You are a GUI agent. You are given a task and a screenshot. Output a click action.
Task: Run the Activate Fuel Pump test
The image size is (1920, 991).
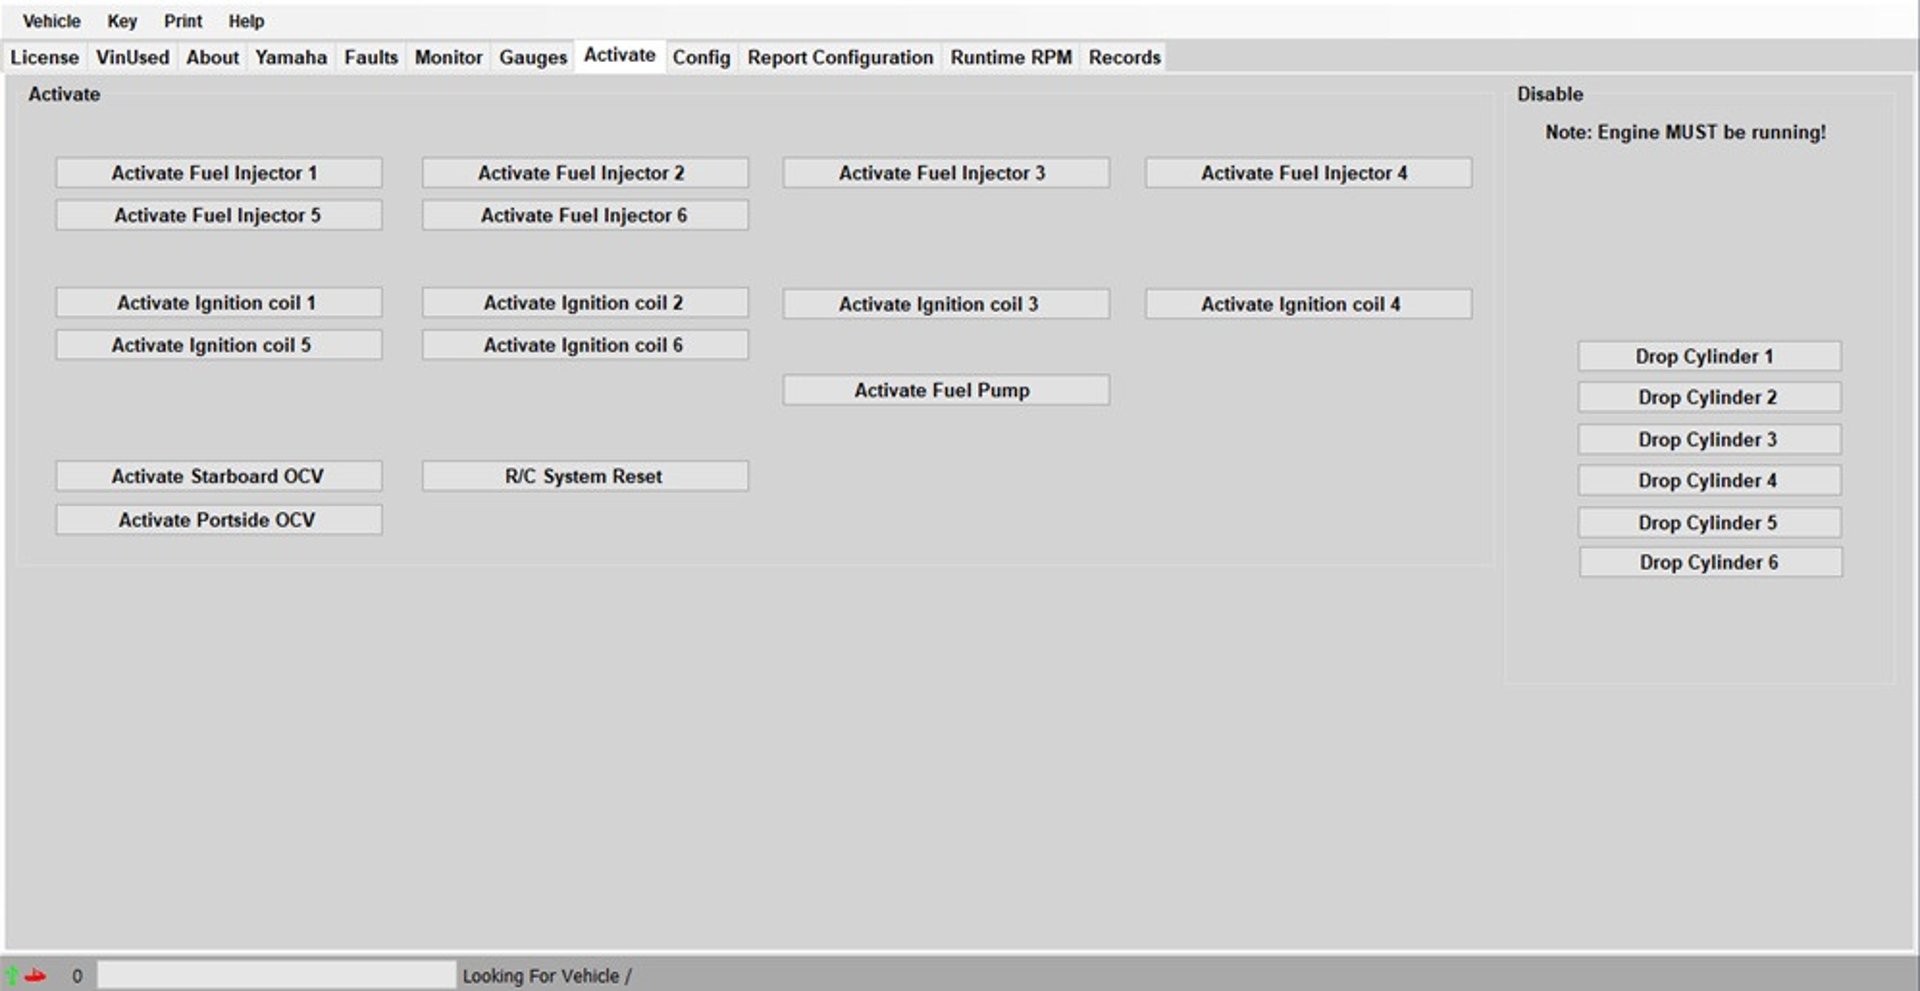(x=946, y=390)
